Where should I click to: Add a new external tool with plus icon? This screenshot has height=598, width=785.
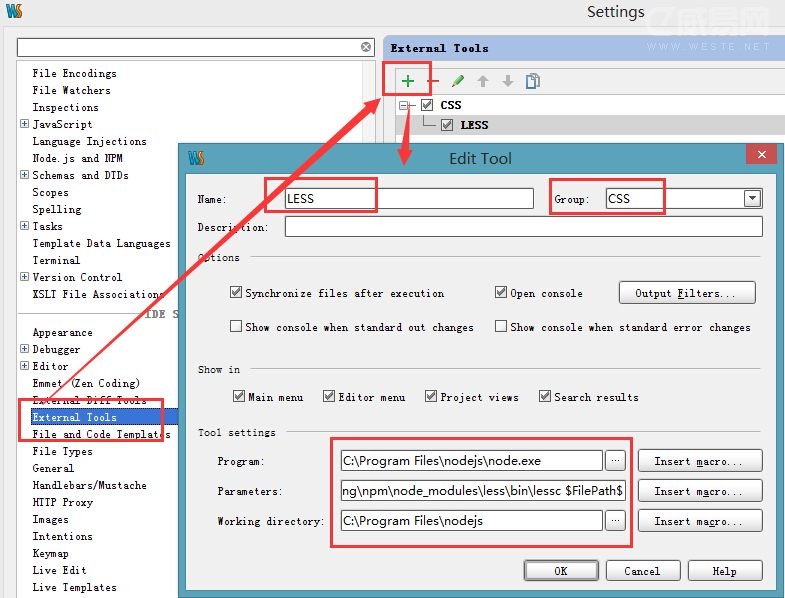[408, 81]
